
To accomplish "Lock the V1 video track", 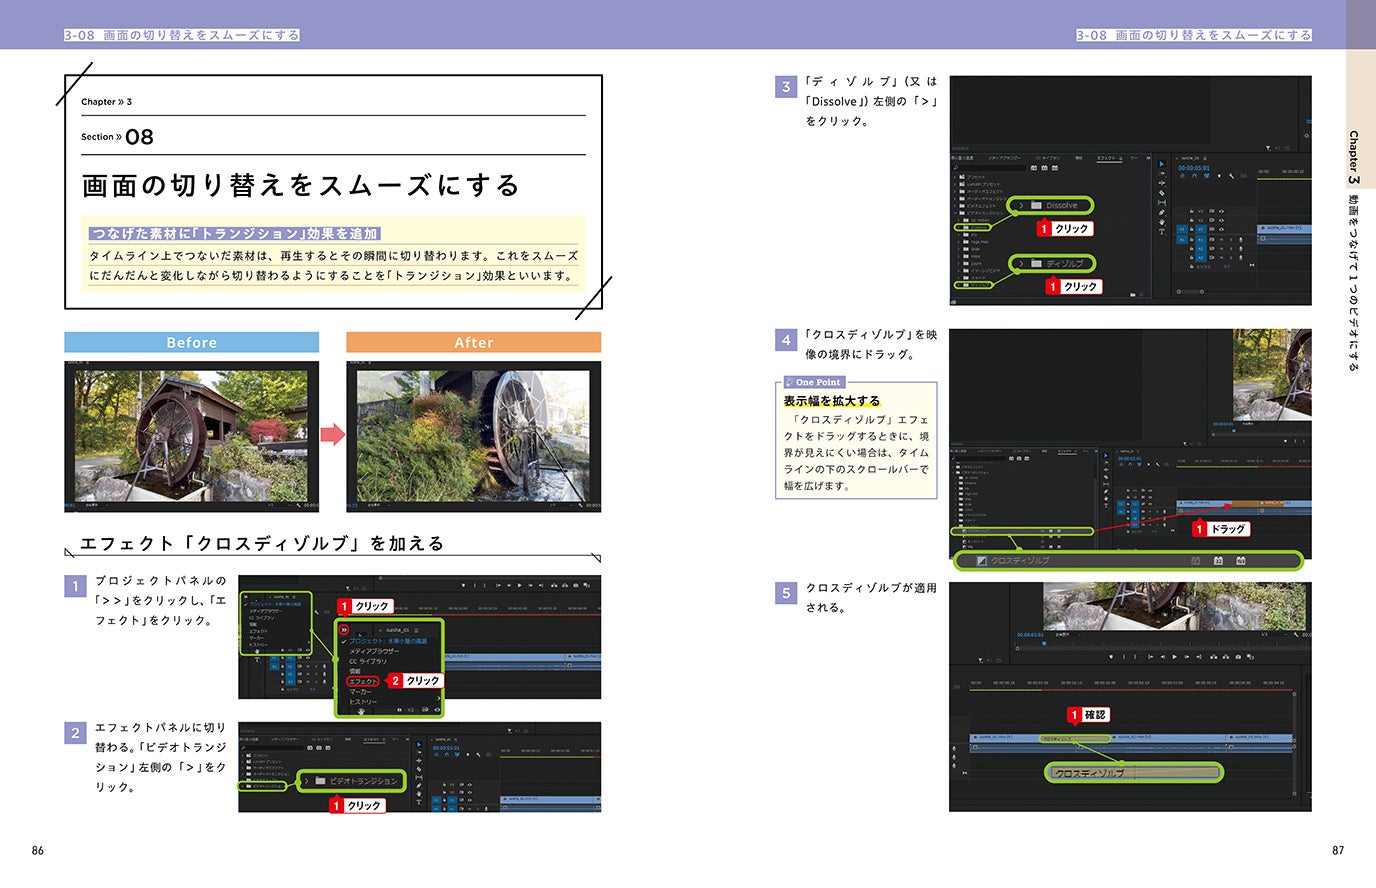I will point(1192,229).
